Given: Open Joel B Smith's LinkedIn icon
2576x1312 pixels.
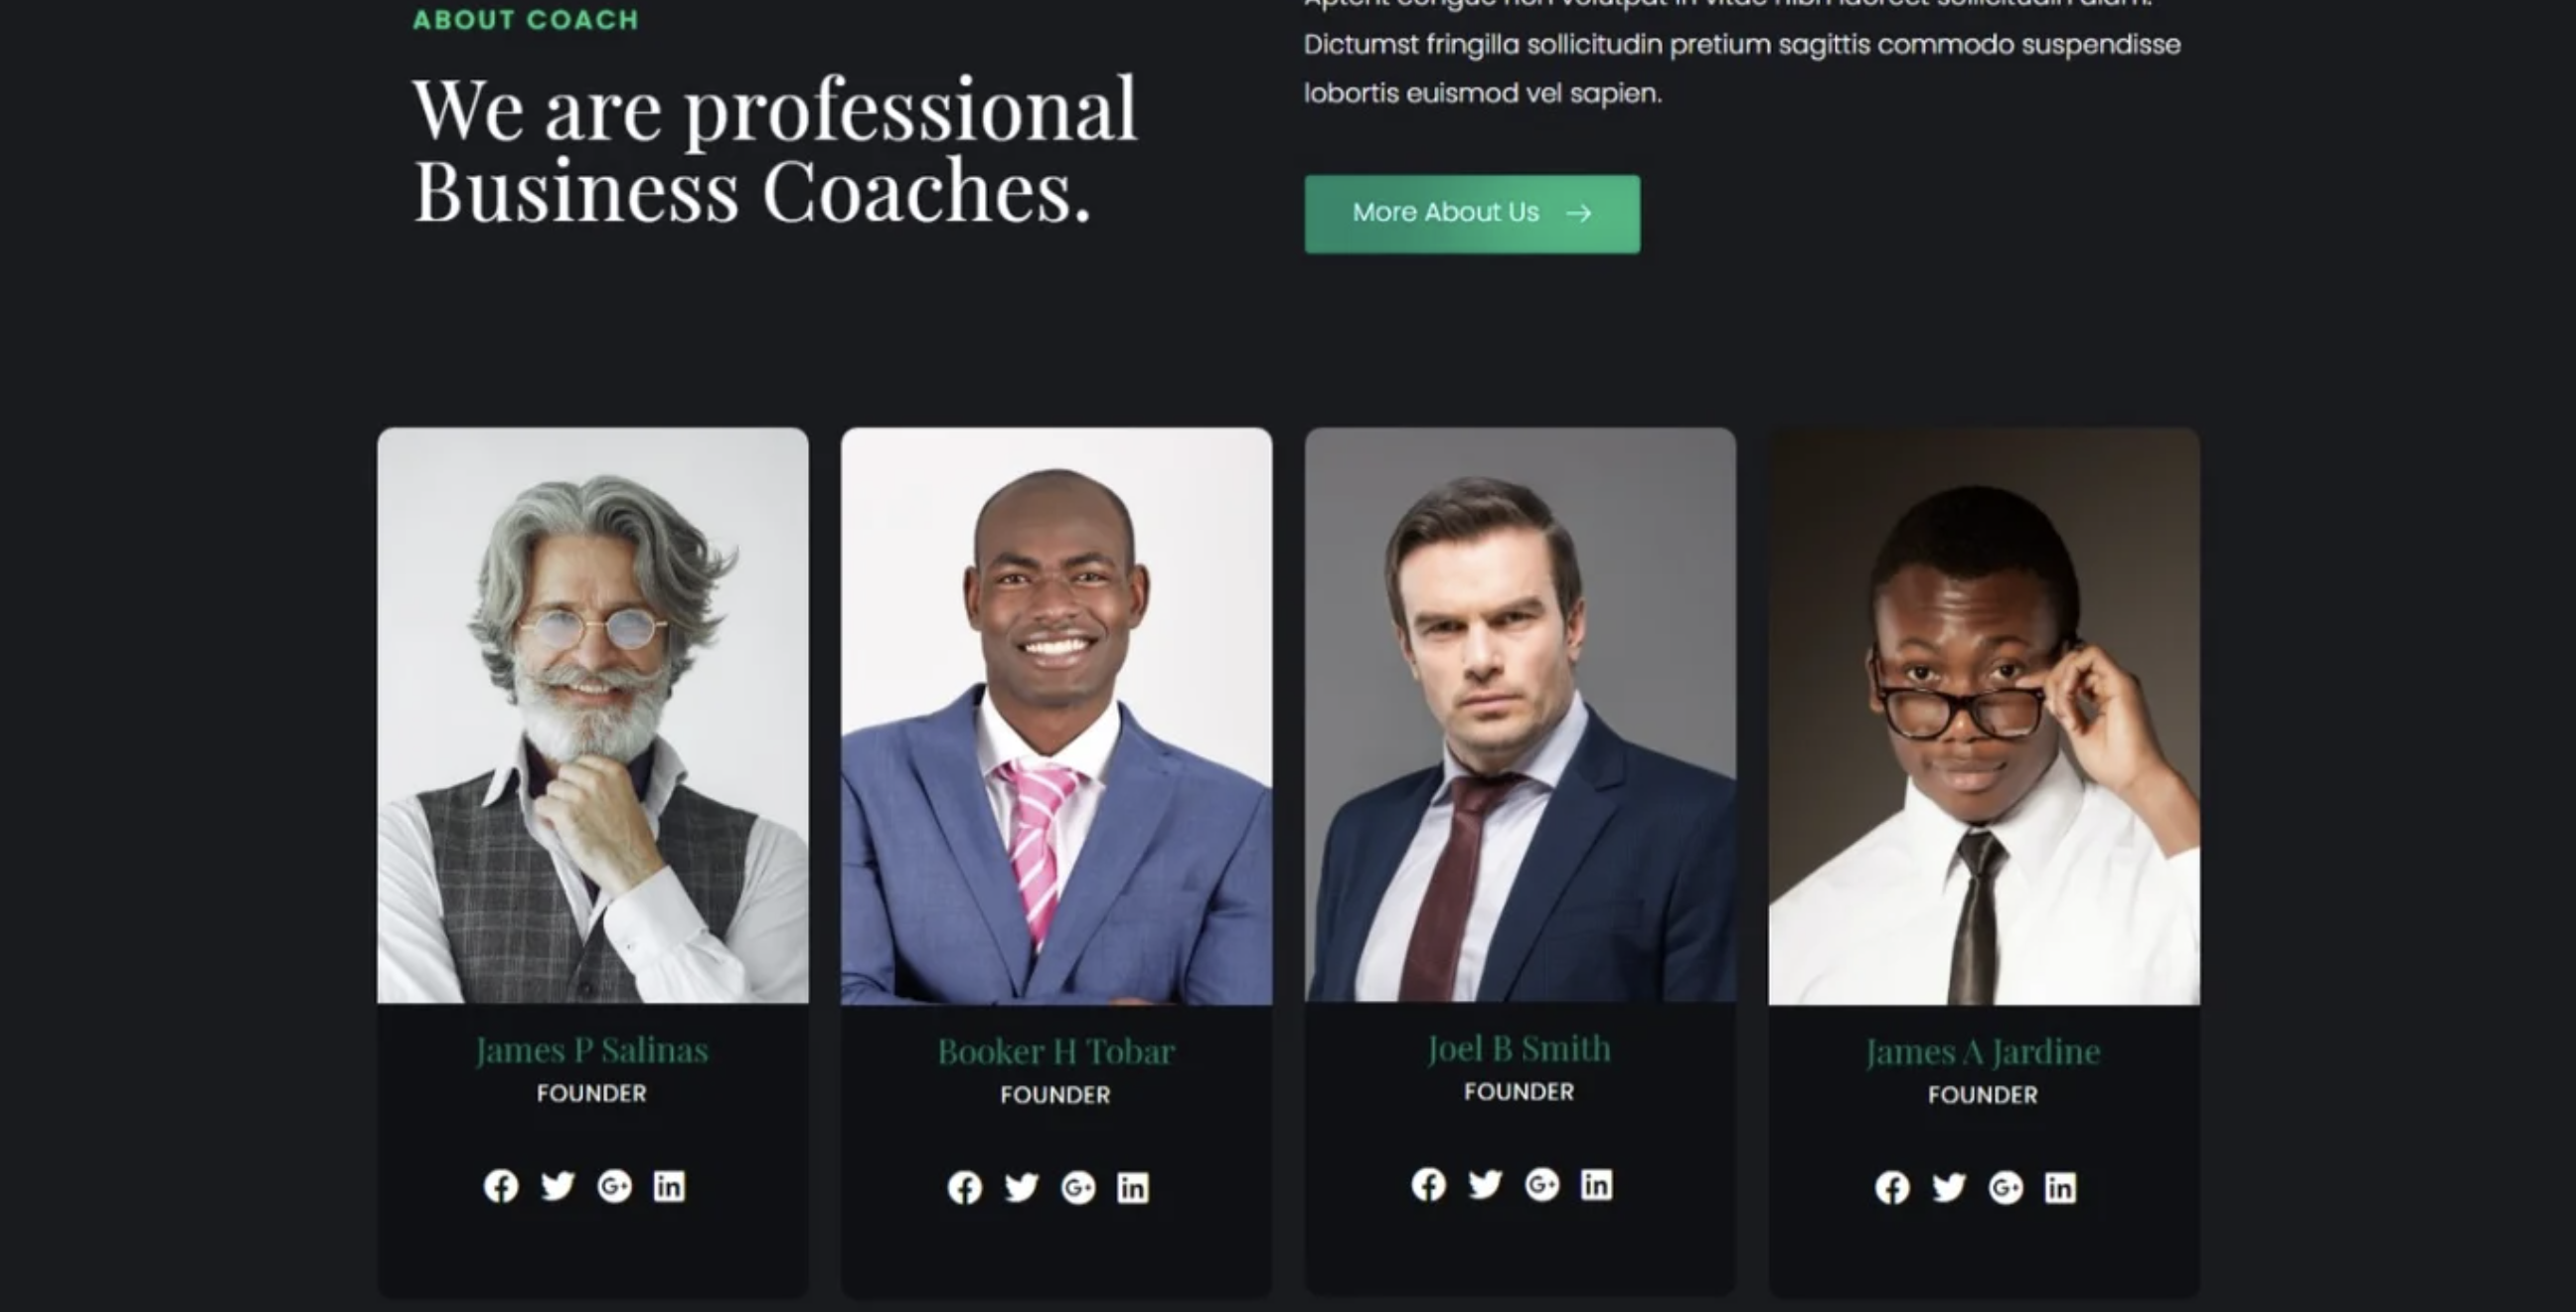Looking at the screenshot, I should (x=1597, y=1185).
